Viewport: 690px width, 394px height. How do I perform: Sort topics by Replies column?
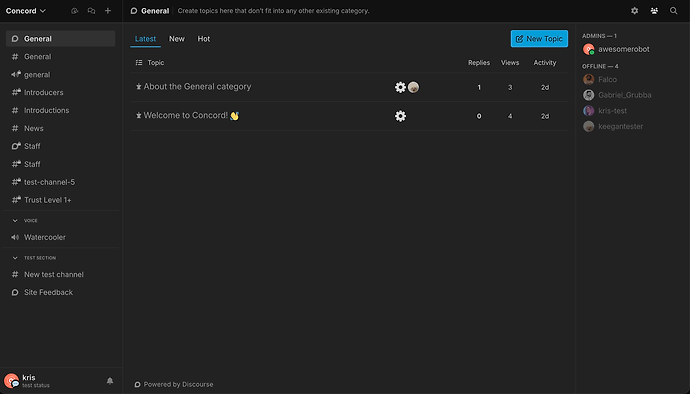tap(479, 63)
